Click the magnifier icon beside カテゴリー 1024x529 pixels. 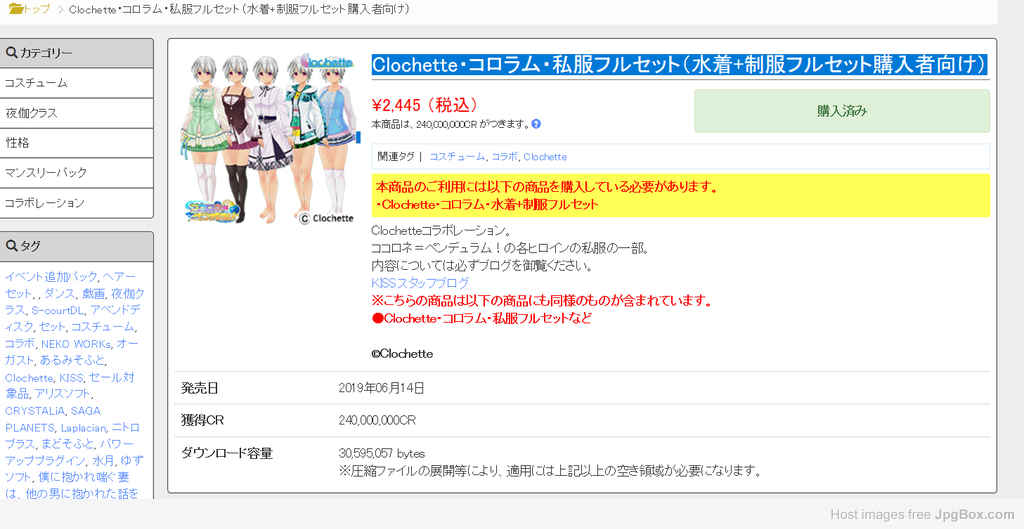[11, 53]
